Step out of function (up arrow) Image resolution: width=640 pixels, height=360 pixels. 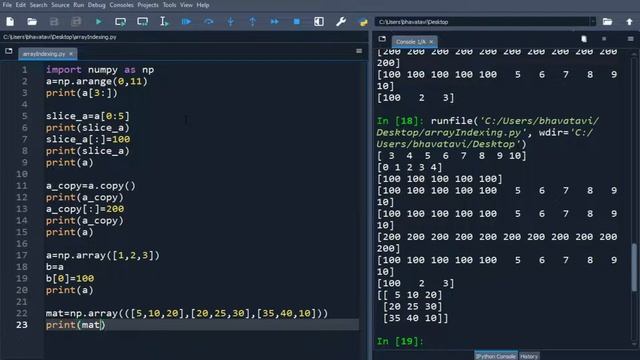253,22
